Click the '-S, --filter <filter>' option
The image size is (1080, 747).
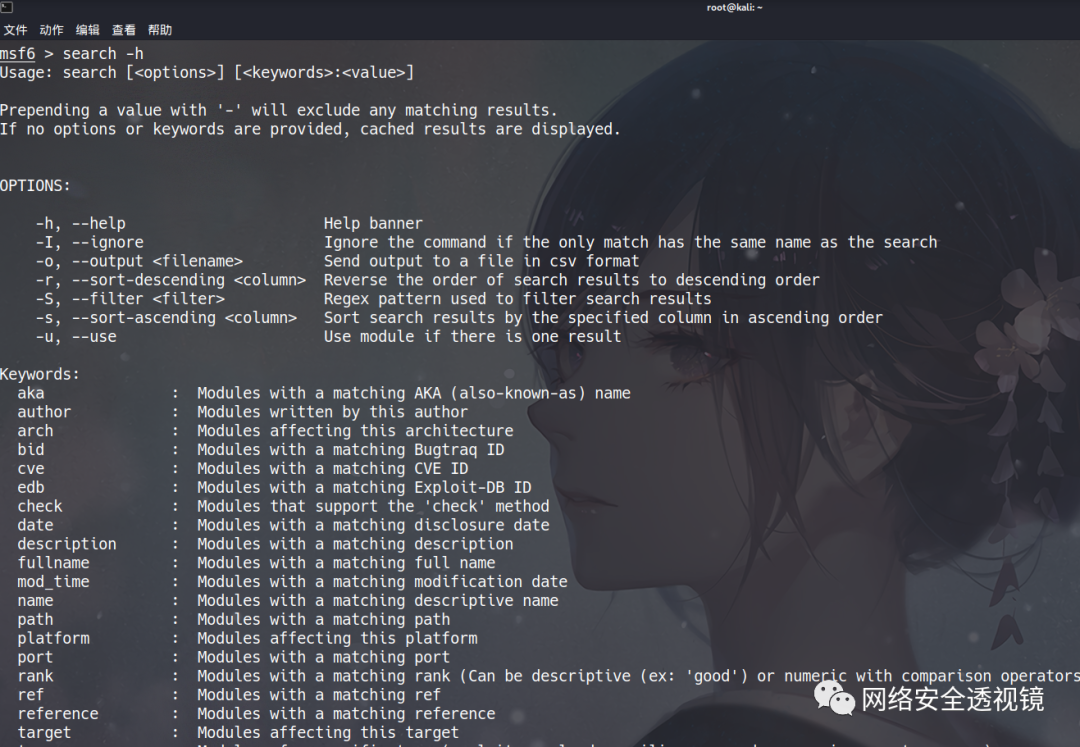pos(130,299)
